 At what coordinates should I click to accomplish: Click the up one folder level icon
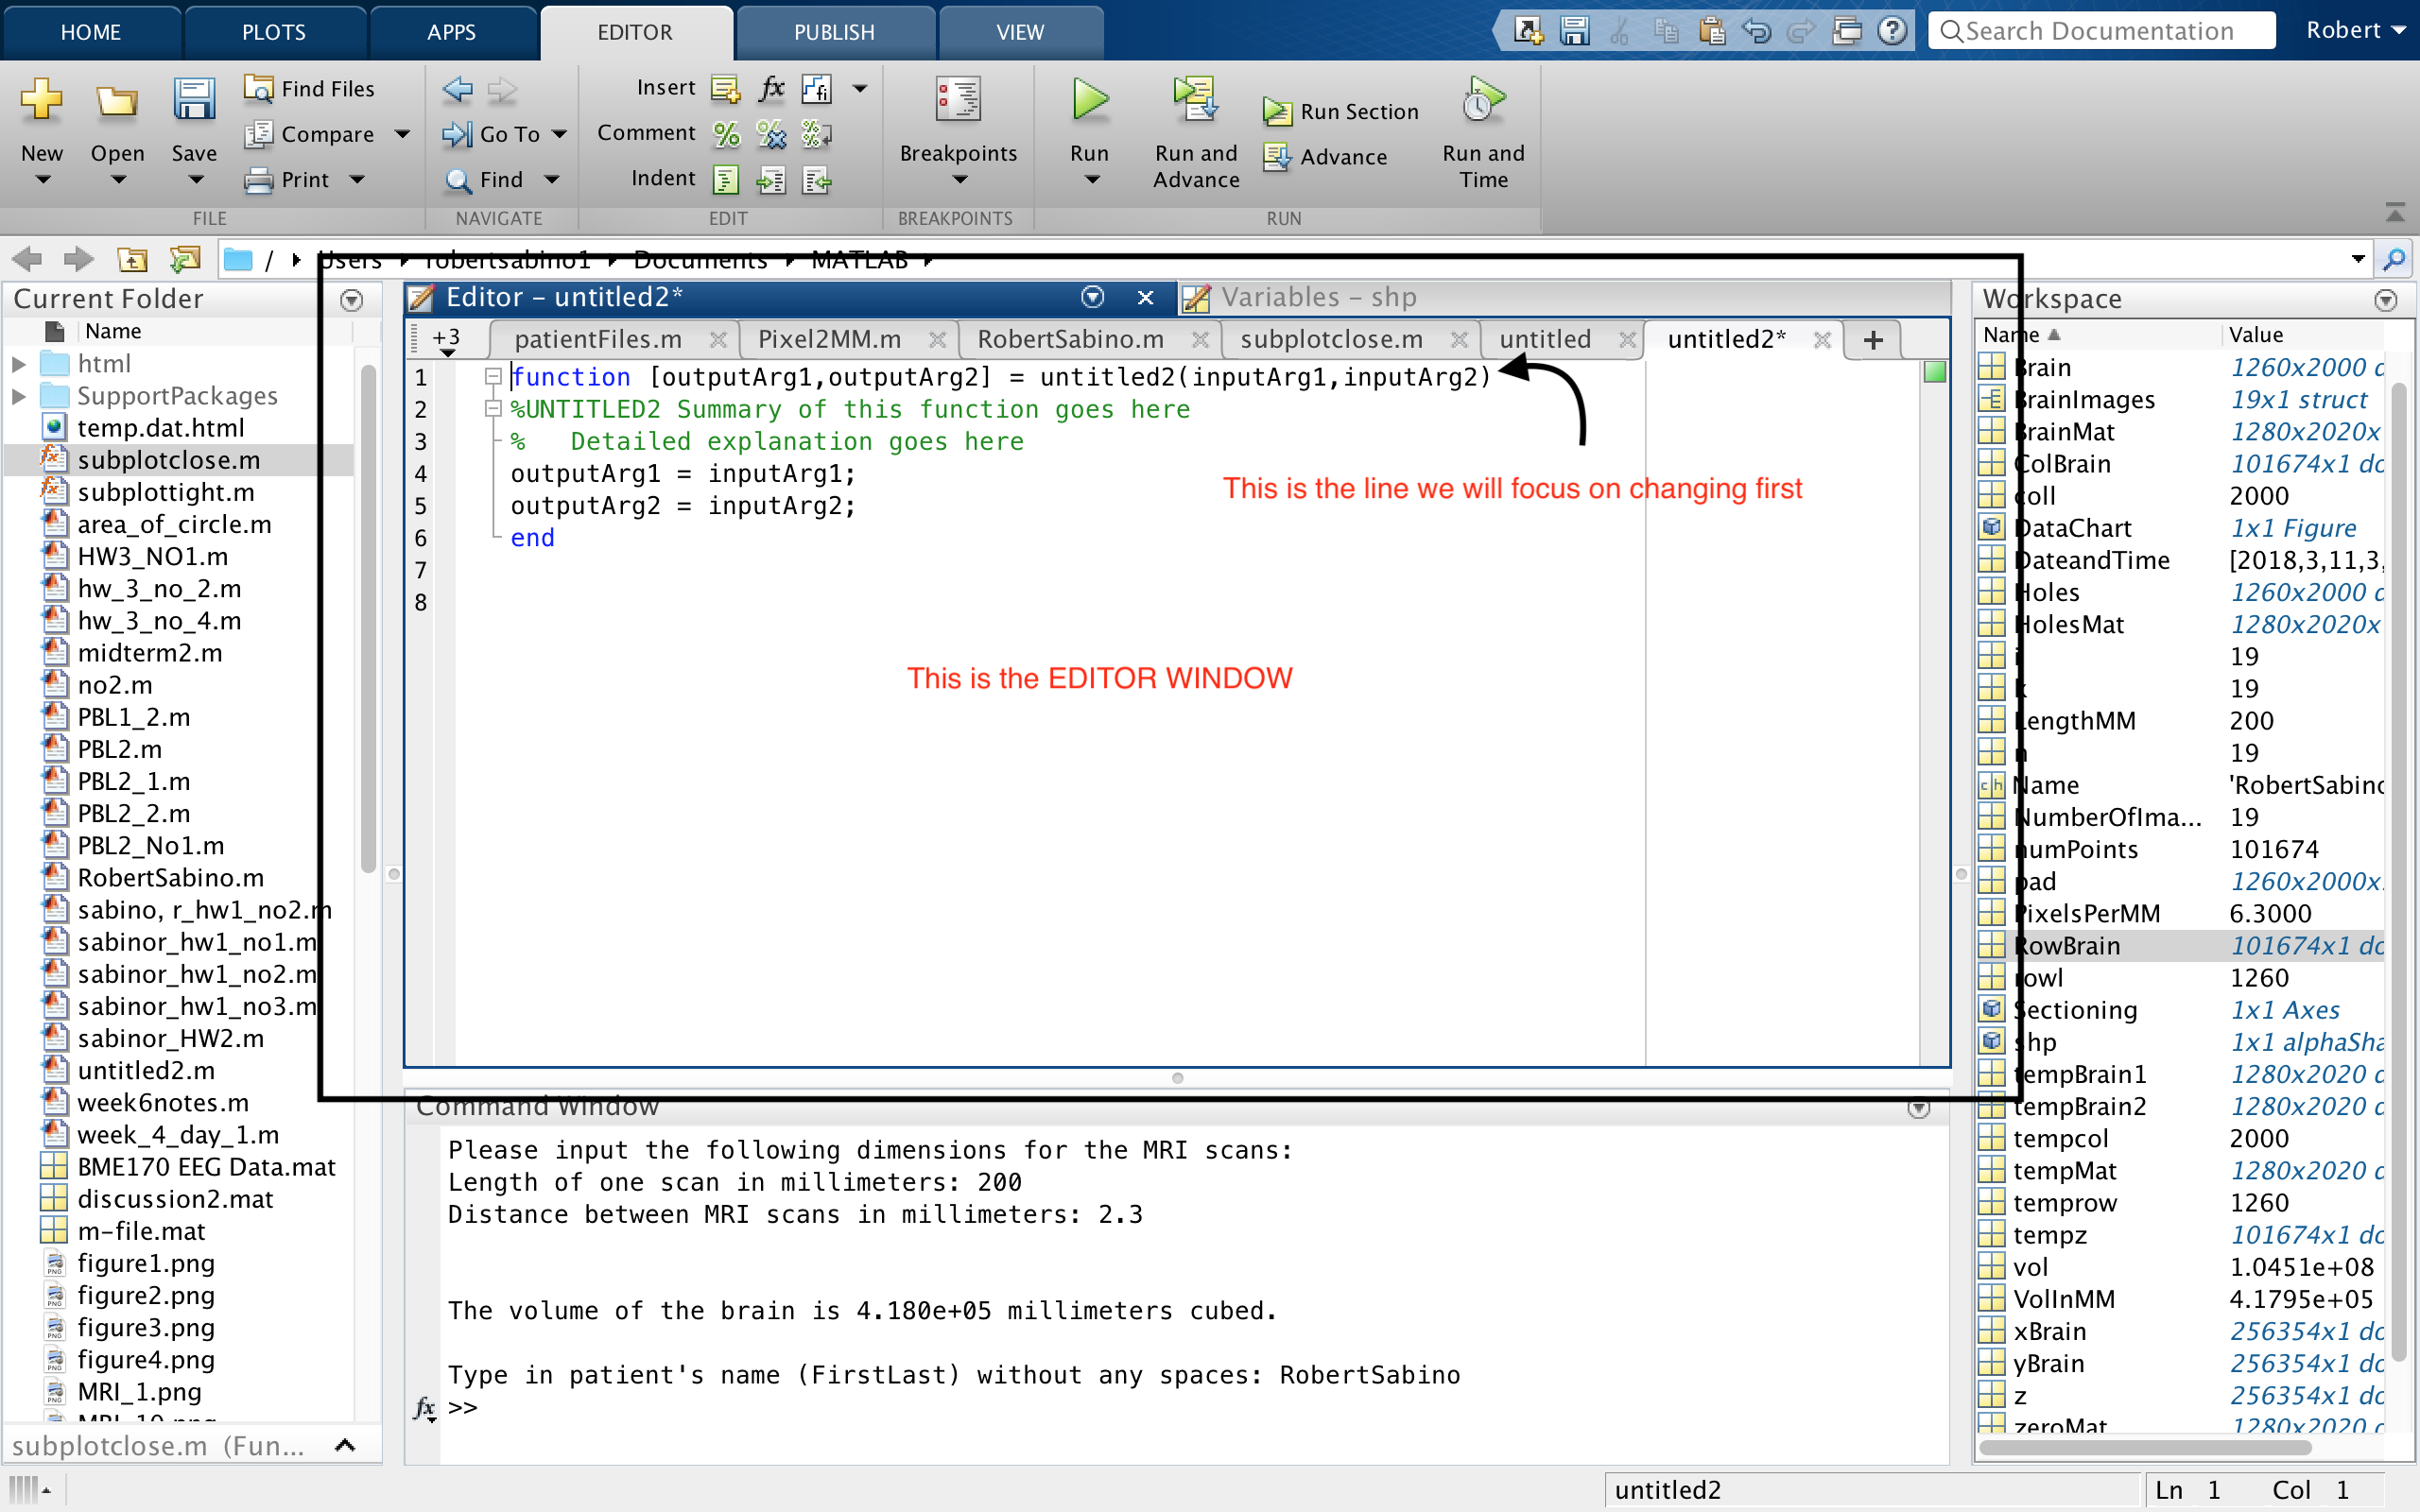pyautogui.click(x=133, y=260)
